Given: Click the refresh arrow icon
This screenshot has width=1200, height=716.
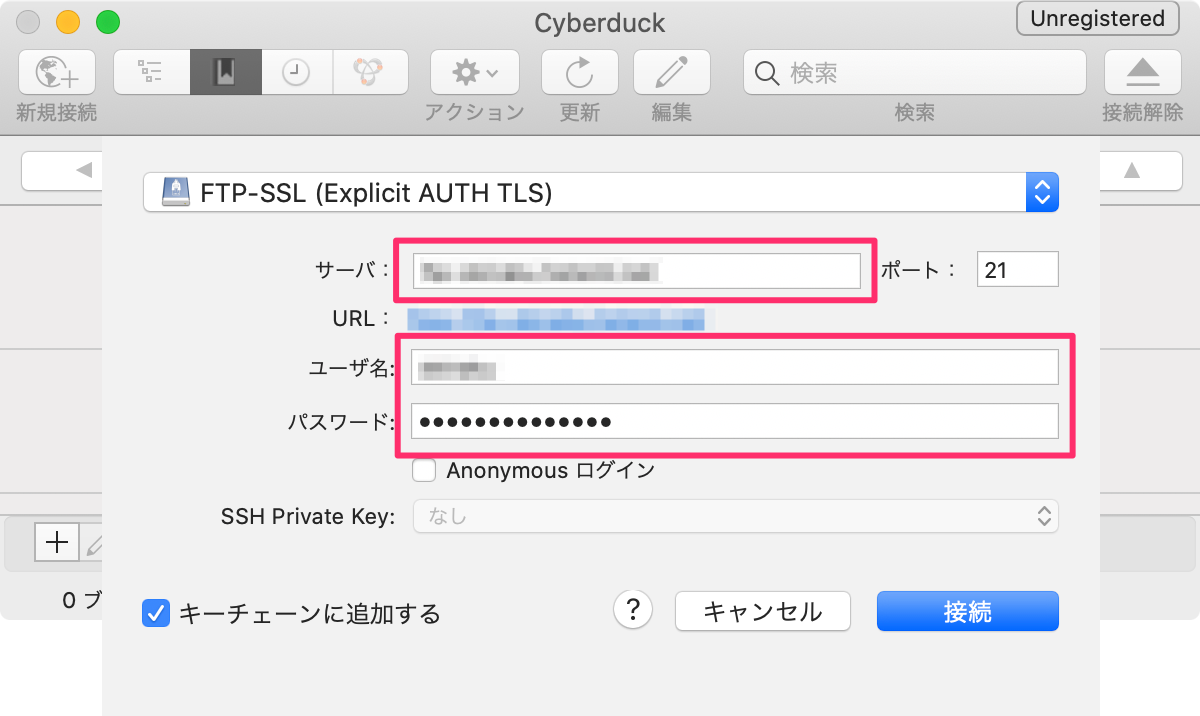Looking at the screenshot, I should click(579, 72).
